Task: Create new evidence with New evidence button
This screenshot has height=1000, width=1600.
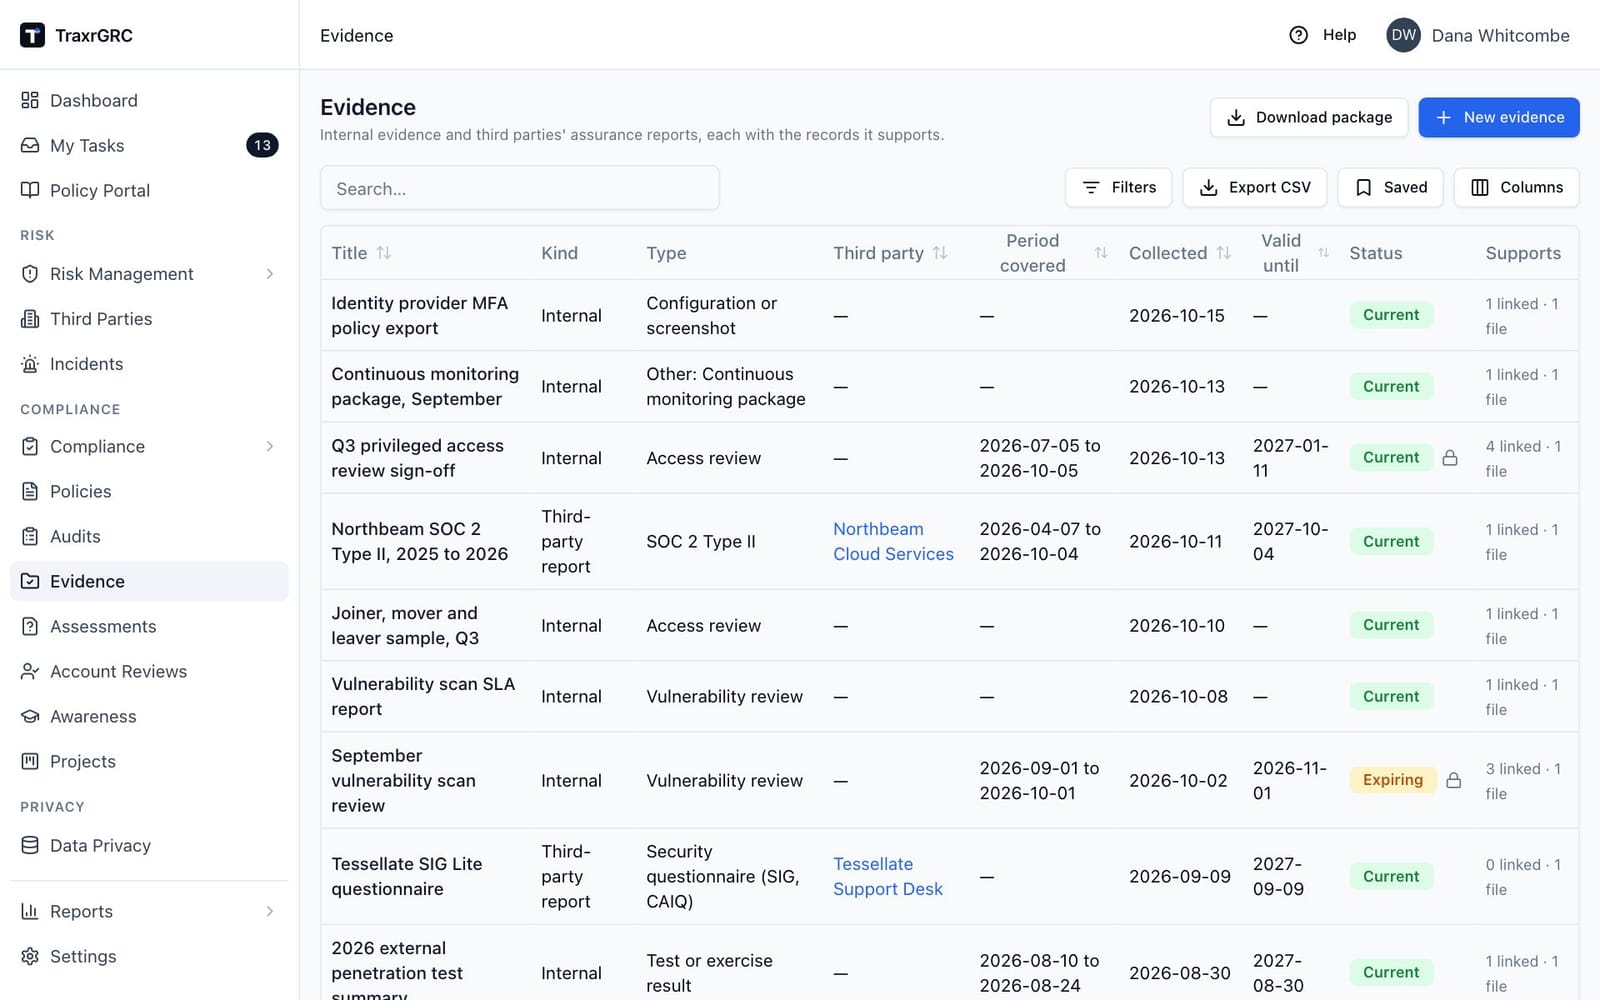Action: tap(1499, 117)
